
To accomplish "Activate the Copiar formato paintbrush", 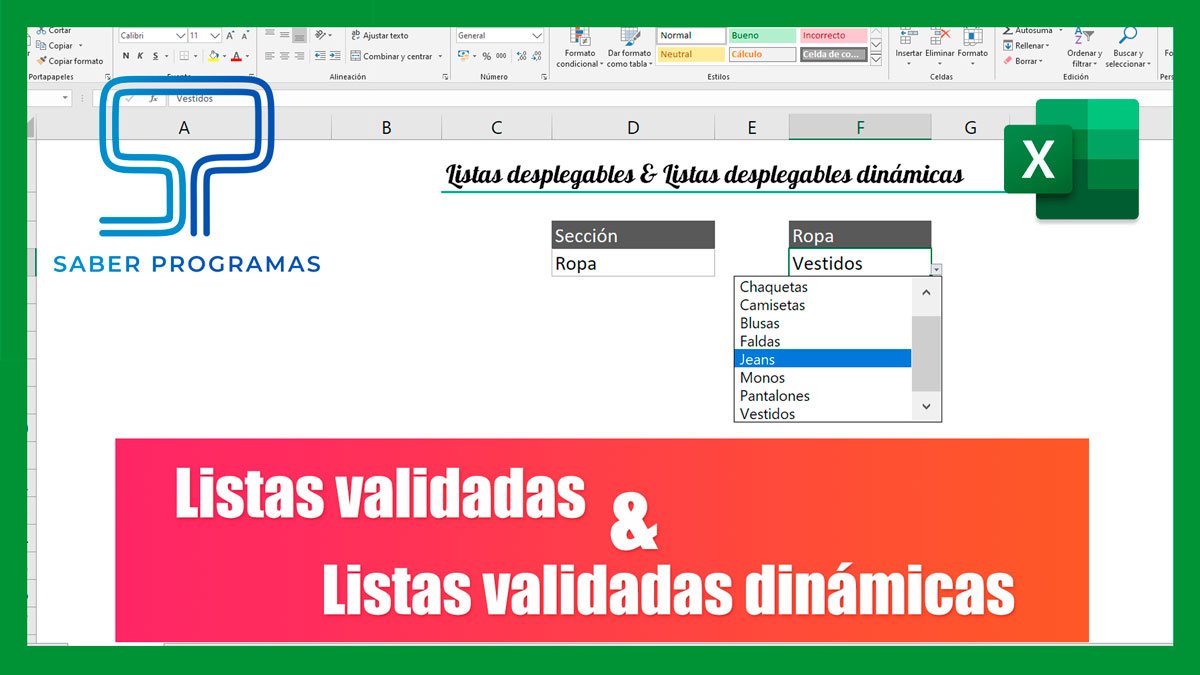I will pyautogui.click(x=41, y=61).
